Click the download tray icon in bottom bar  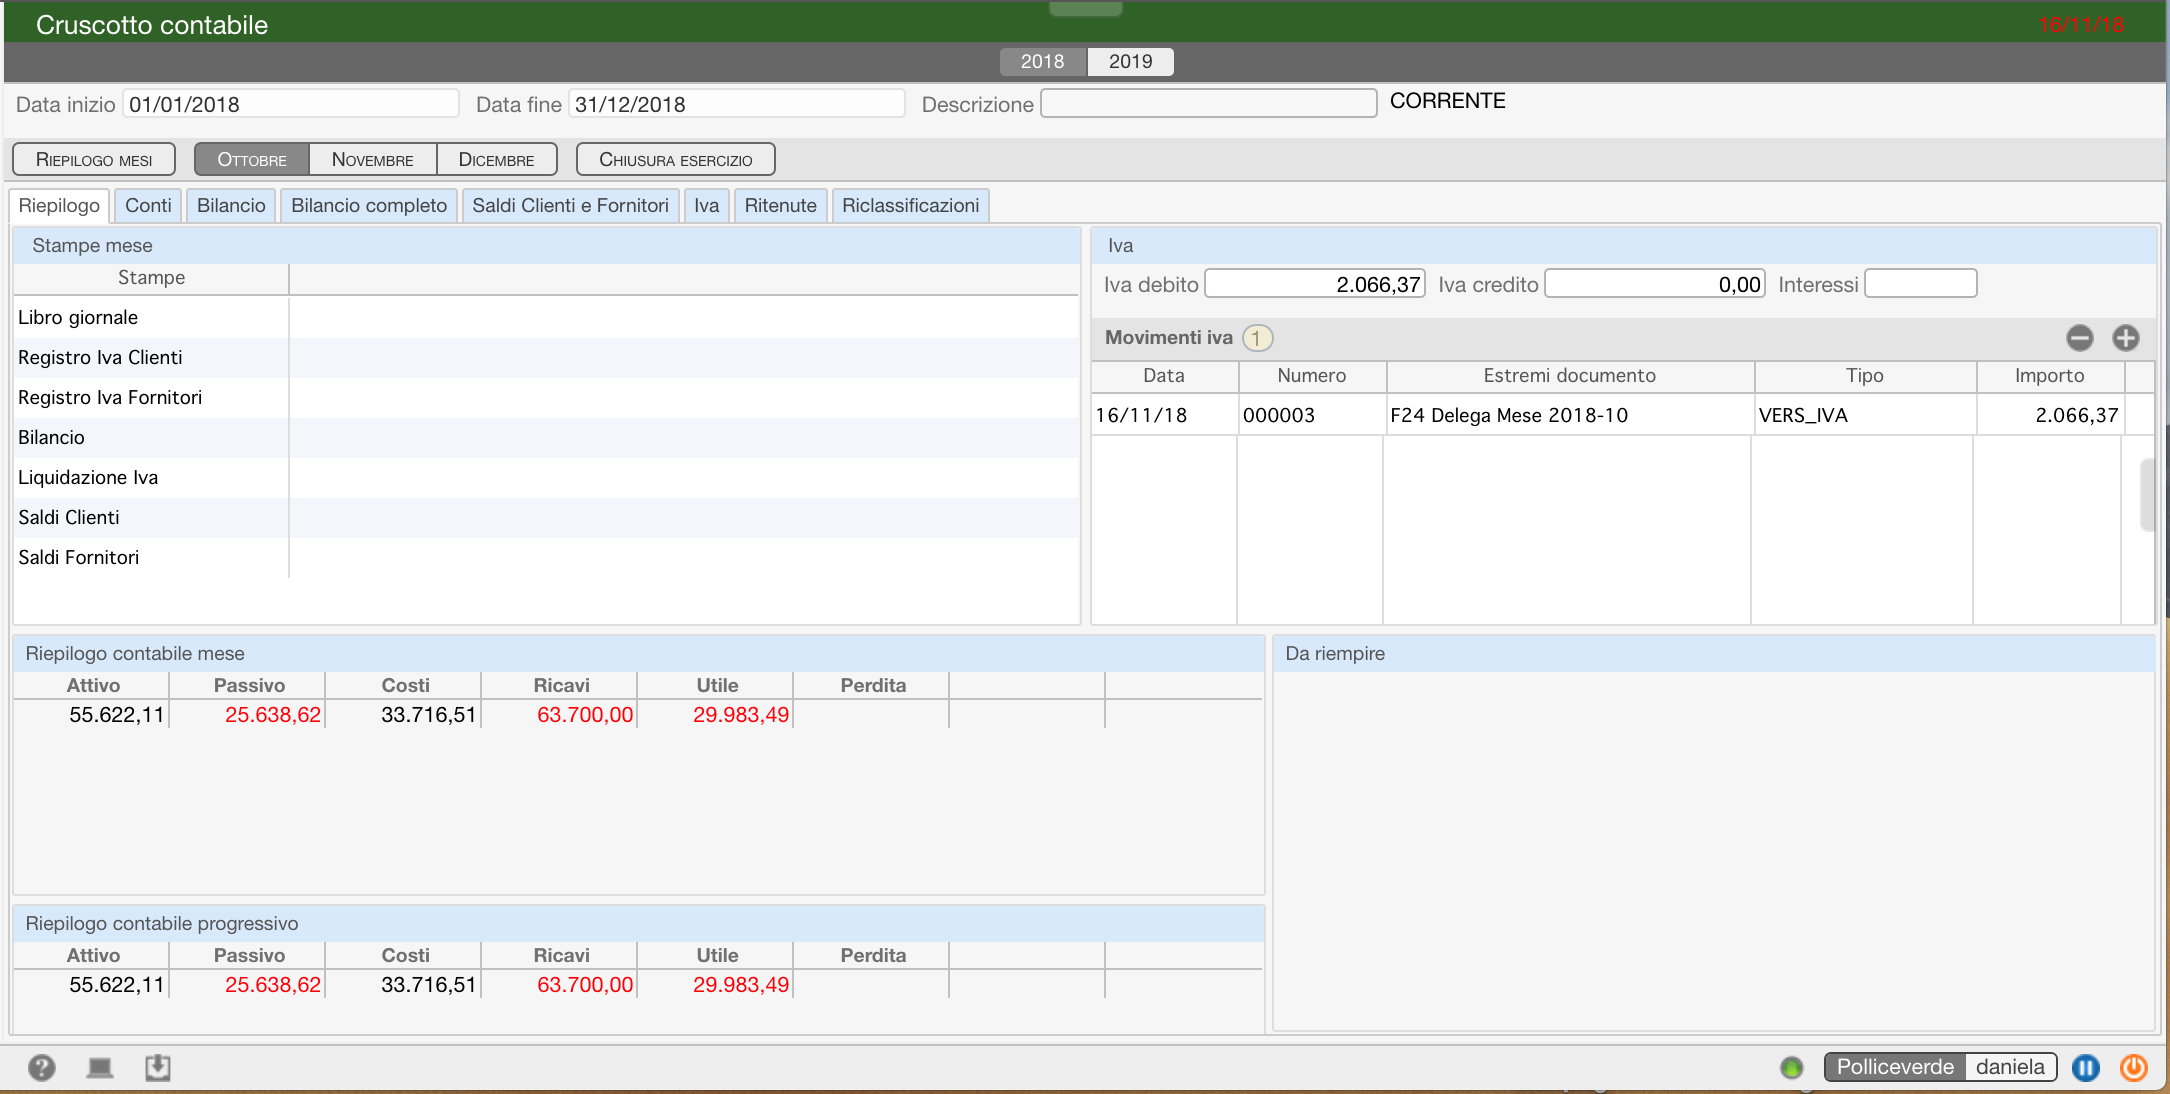click(158, 1068)
